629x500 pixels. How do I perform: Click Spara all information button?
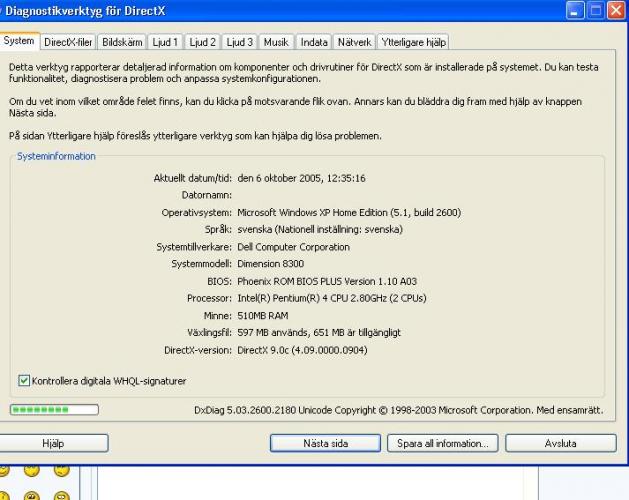click(x=442, y=443)
